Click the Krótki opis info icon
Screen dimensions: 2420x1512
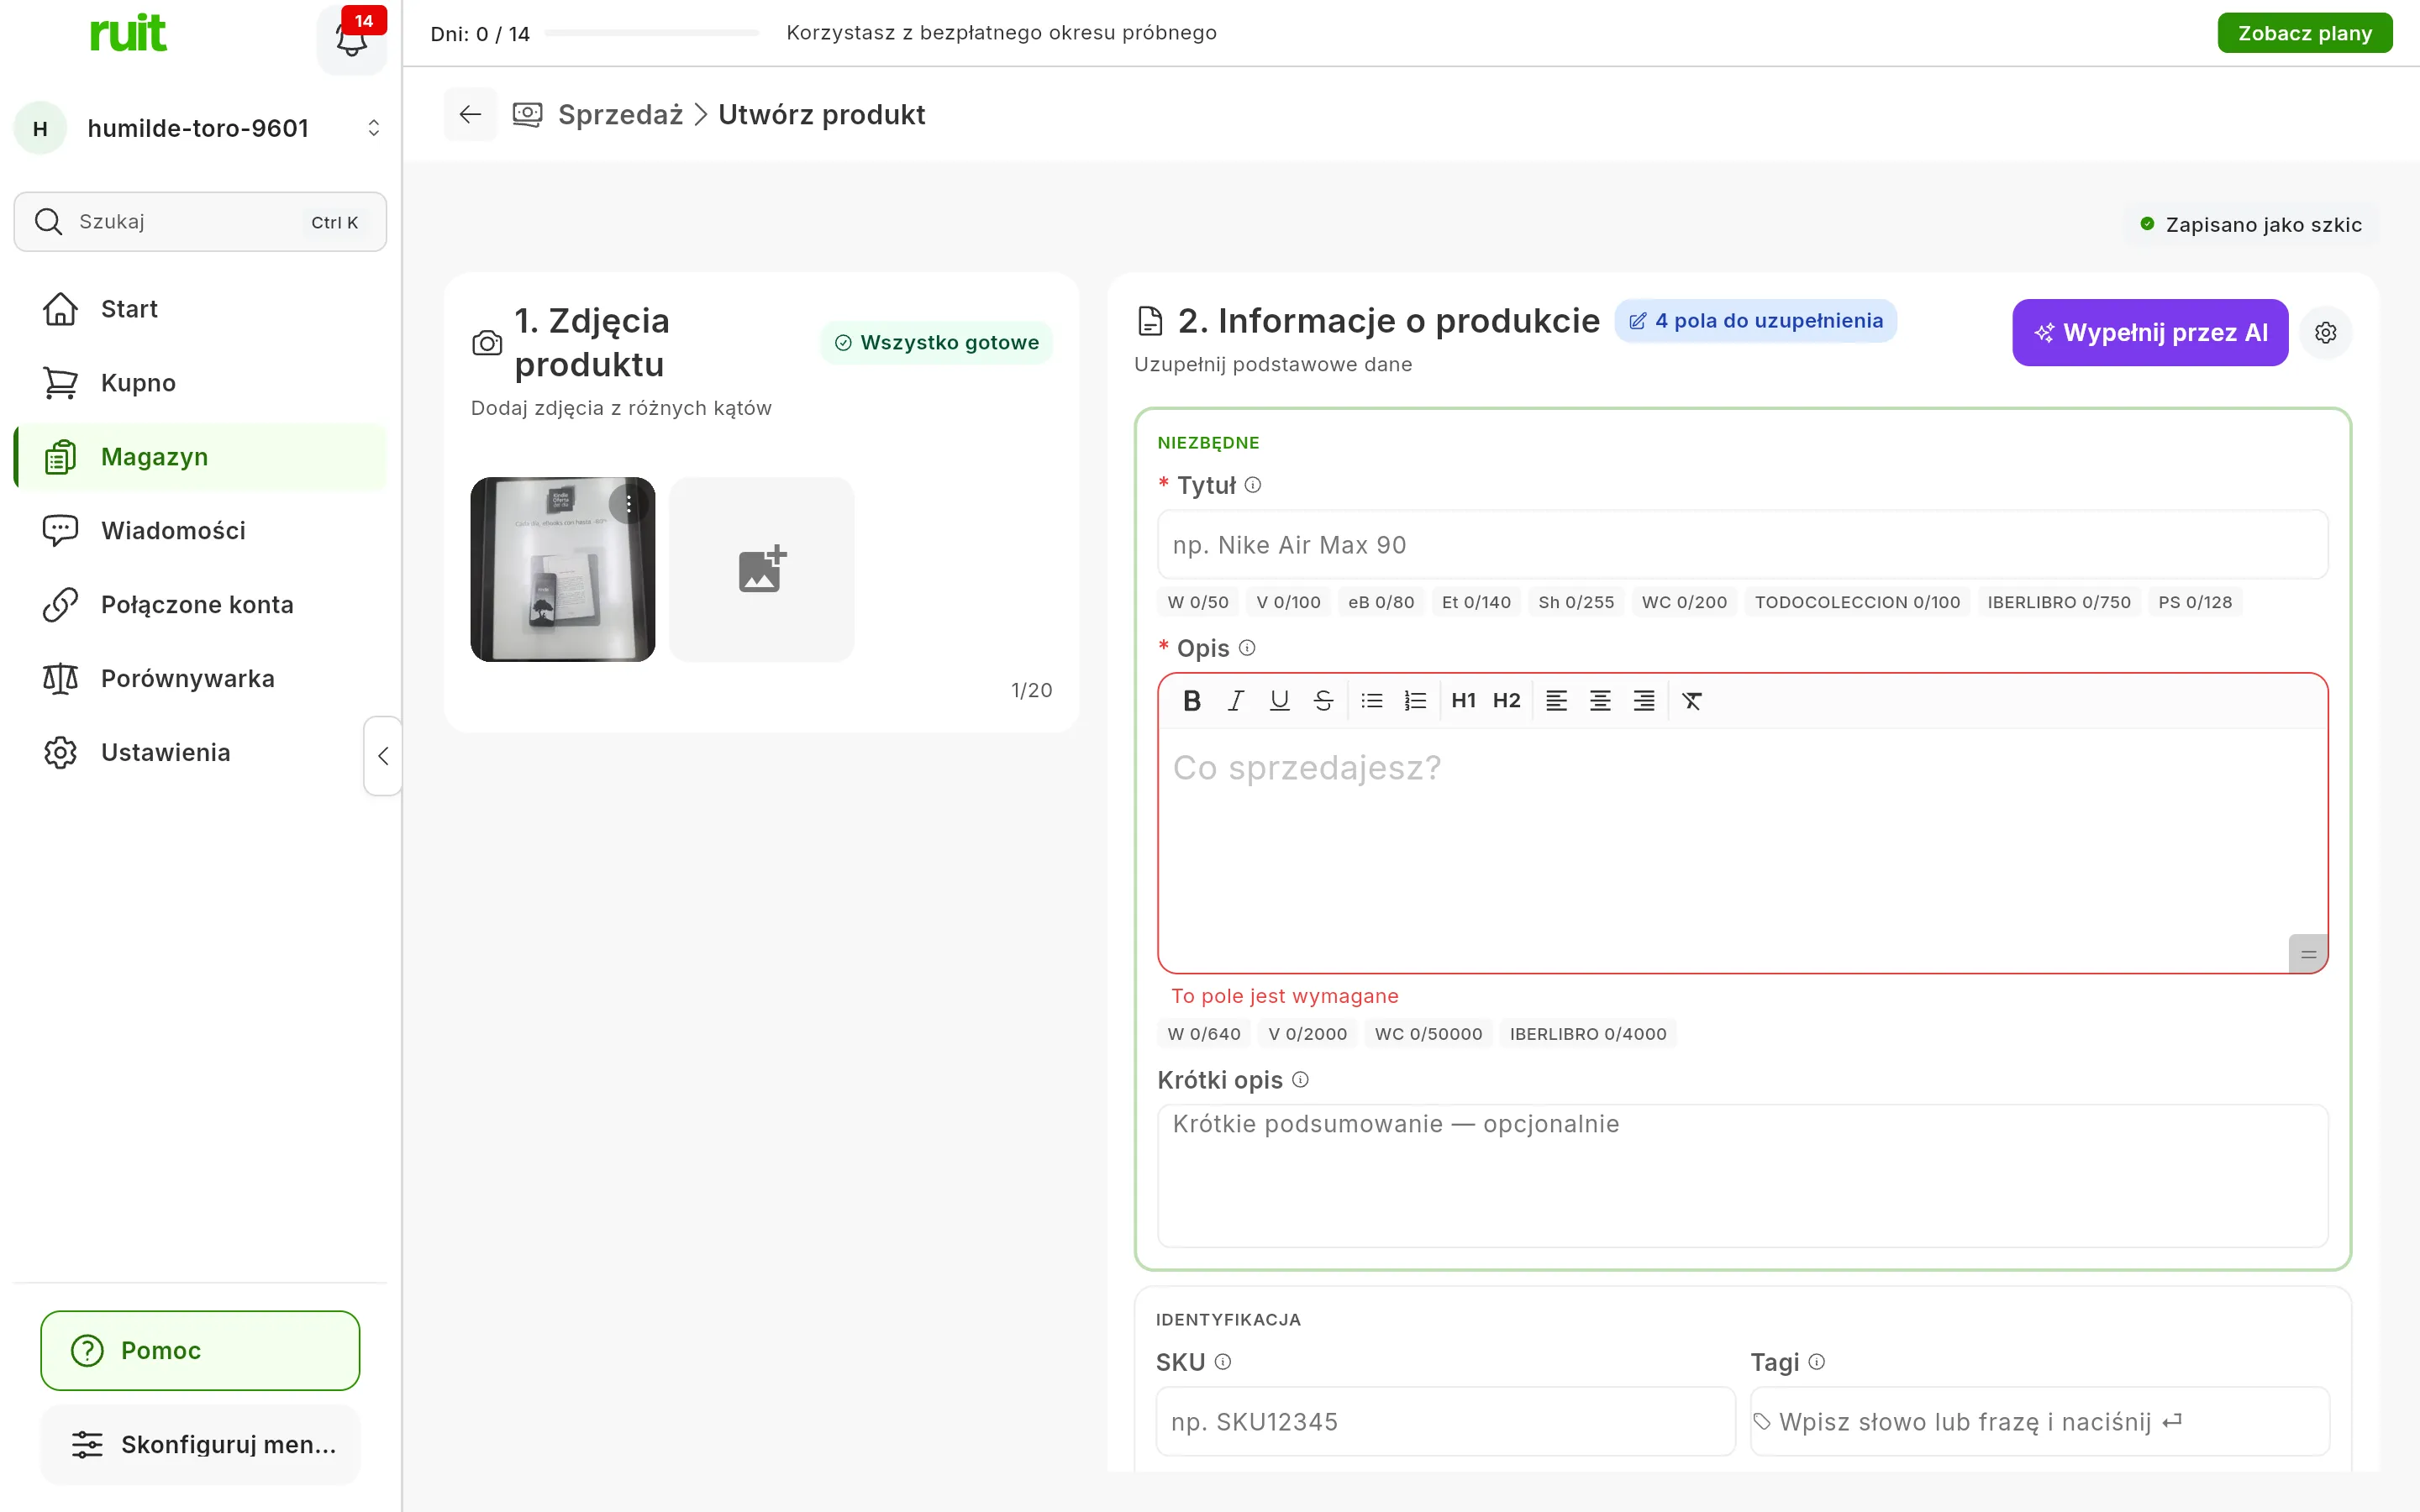(x=1300, y=1080)
